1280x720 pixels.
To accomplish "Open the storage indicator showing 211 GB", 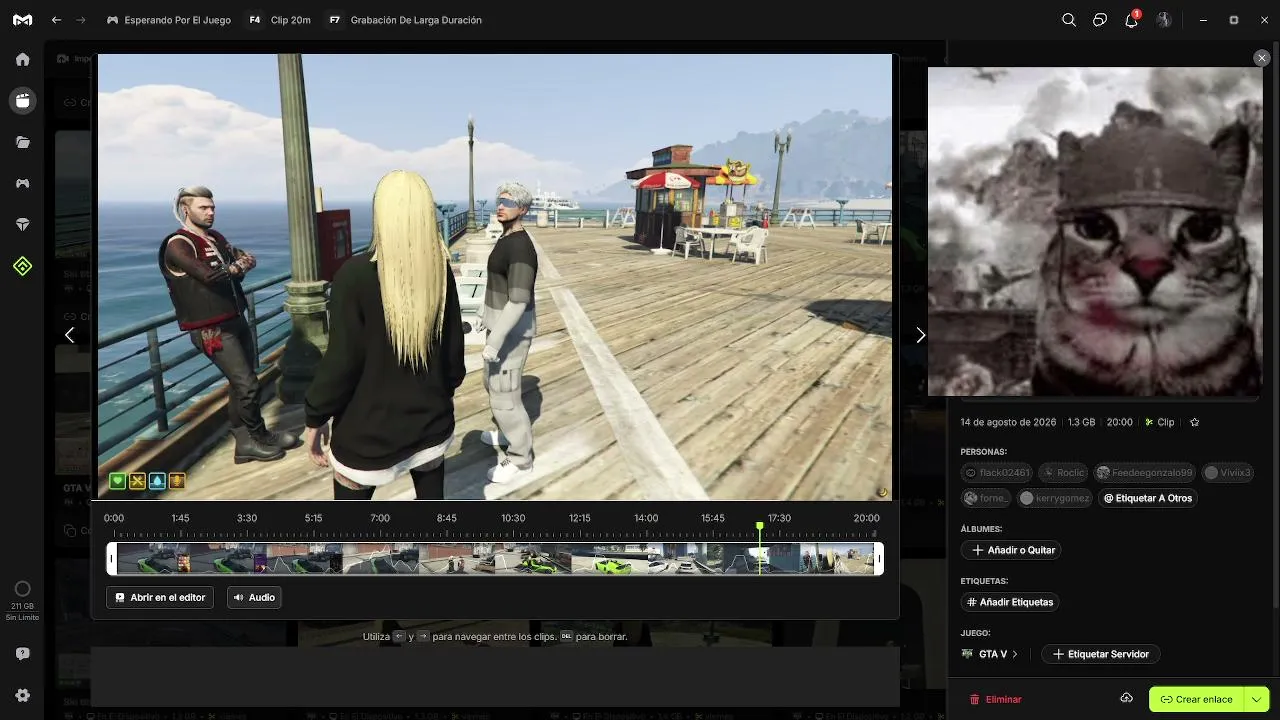I will tap(22, 599).
